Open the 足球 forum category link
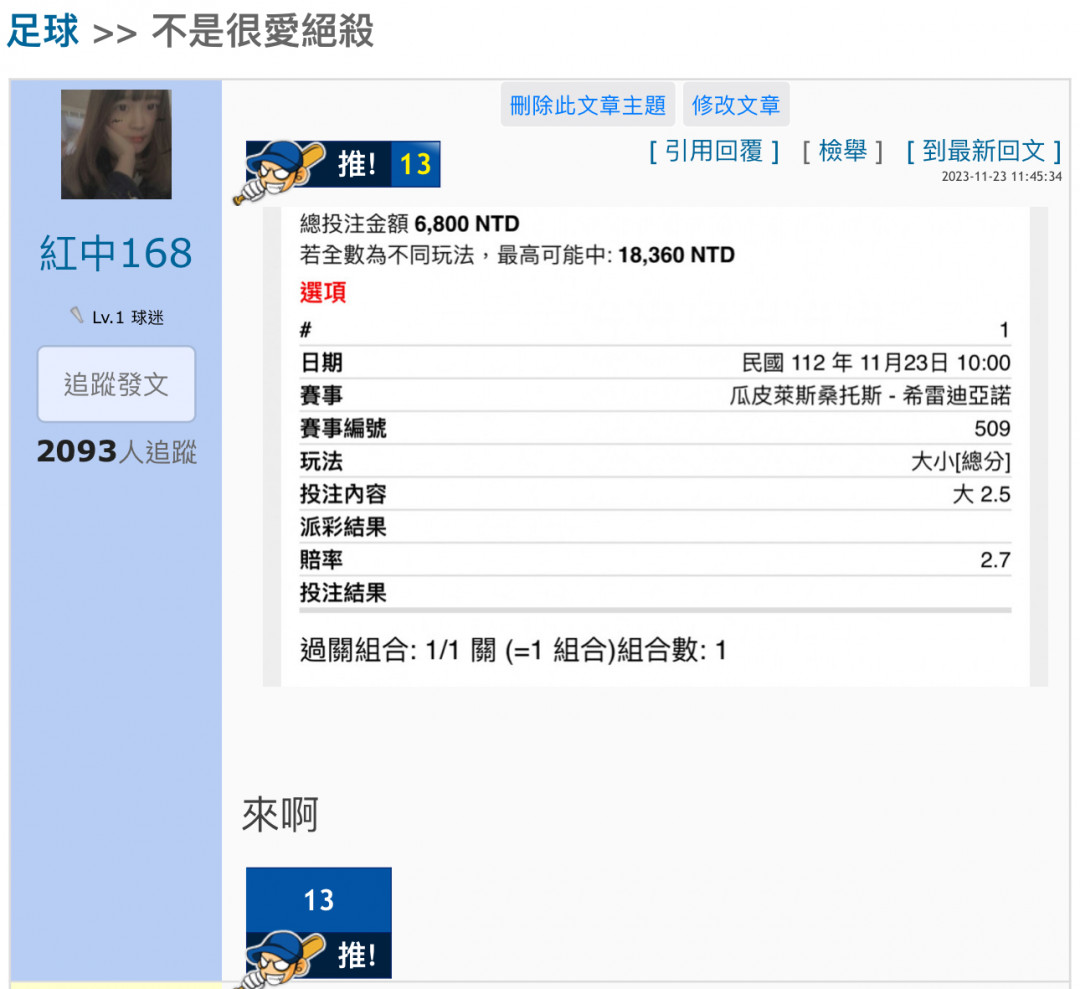Image resolution: width=1080 pixels, height=989 pixels. tap(43, 31)
